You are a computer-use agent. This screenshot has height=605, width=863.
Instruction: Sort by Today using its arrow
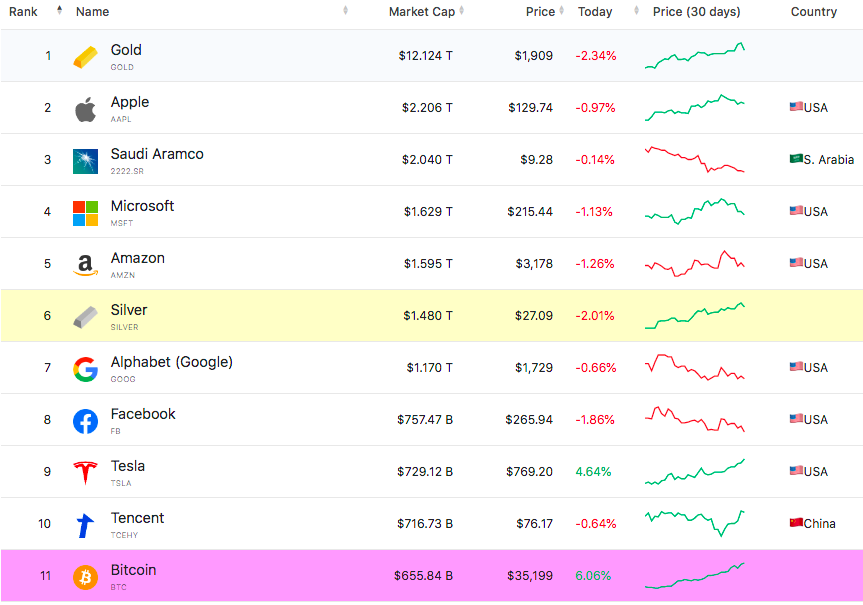(636, 10)
